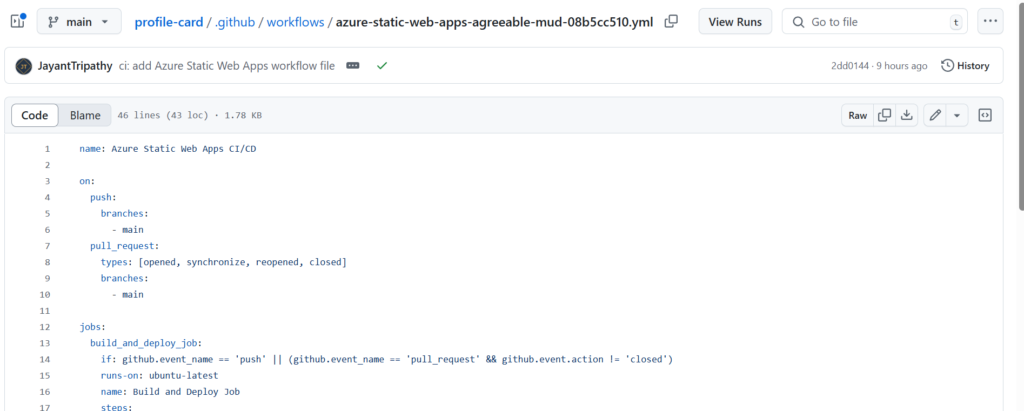This screenshot has width=1024, height=411.
Task: Click the 'on:' code line
Action: point(88,181)
